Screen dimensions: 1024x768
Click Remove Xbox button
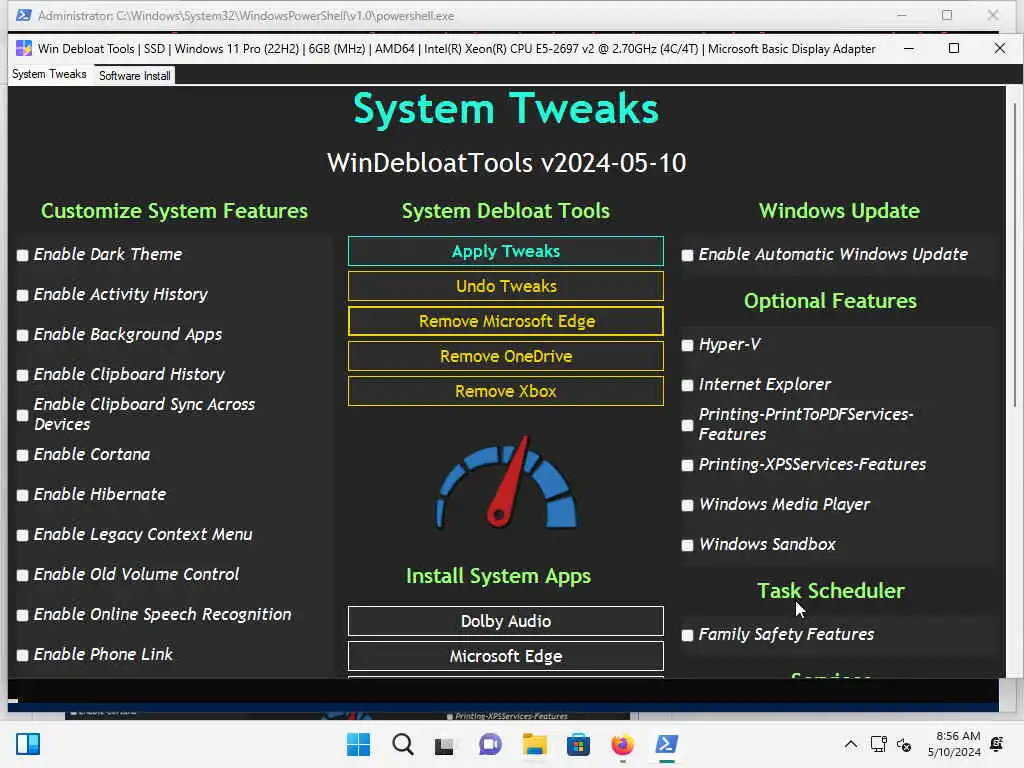(505, 391)
